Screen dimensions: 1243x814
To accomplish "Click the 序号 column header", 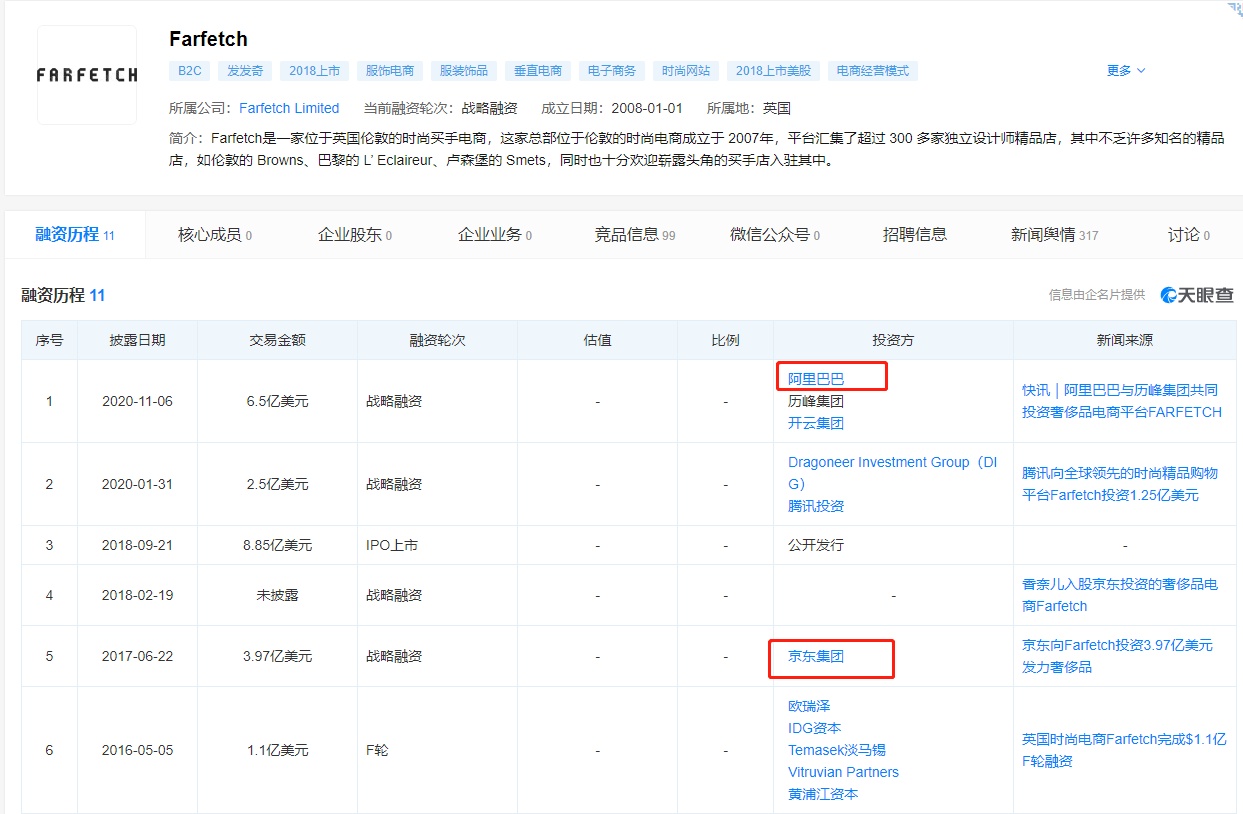I will pos(50,340).
